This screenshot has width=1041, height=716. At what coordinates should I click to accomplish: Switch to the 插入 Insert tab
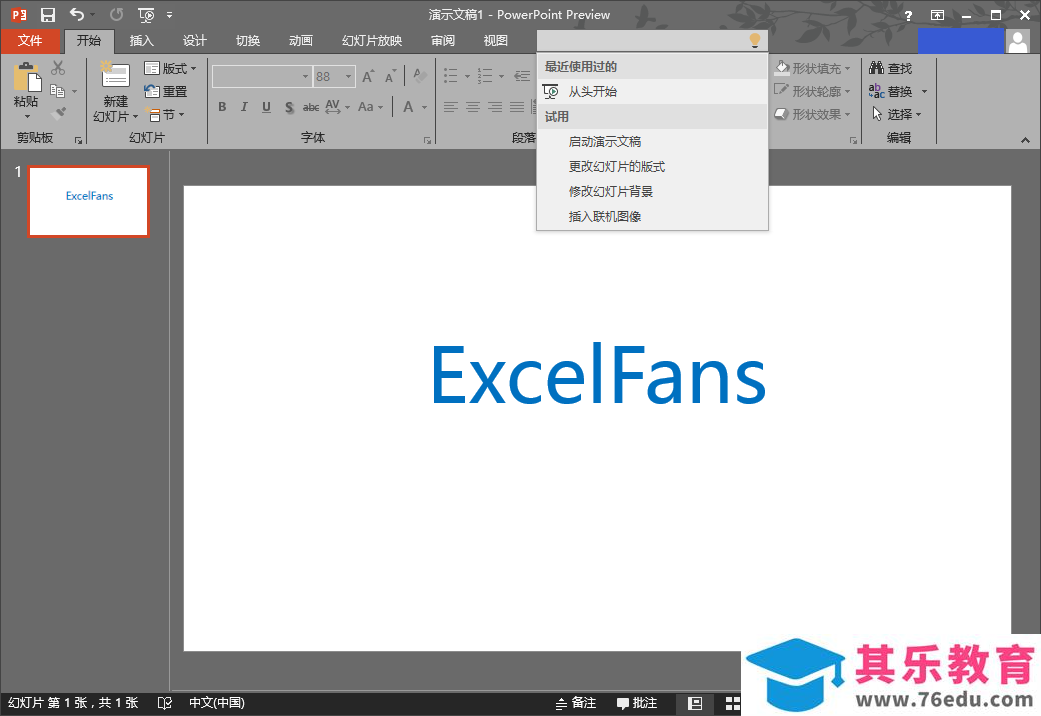(141, 41)
